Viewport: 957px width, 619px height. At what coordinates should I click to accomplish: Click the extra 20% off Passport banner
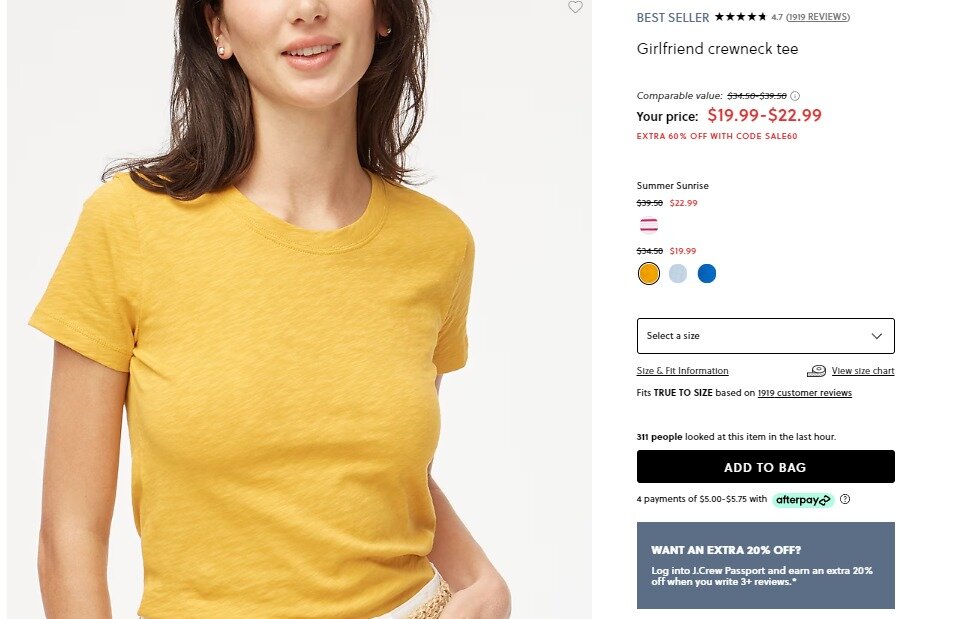pyautogui.click(x=765, y=565)
